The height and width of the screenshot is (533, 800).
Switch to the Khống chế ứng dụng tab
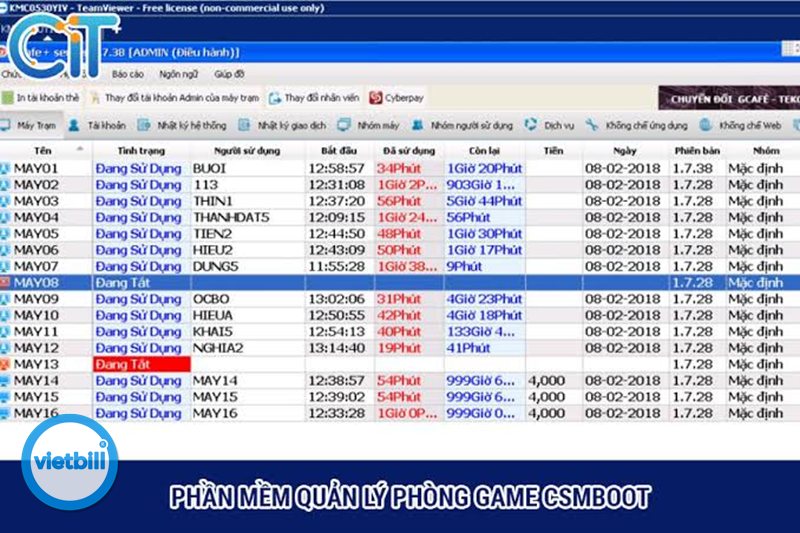coord(637,125)
